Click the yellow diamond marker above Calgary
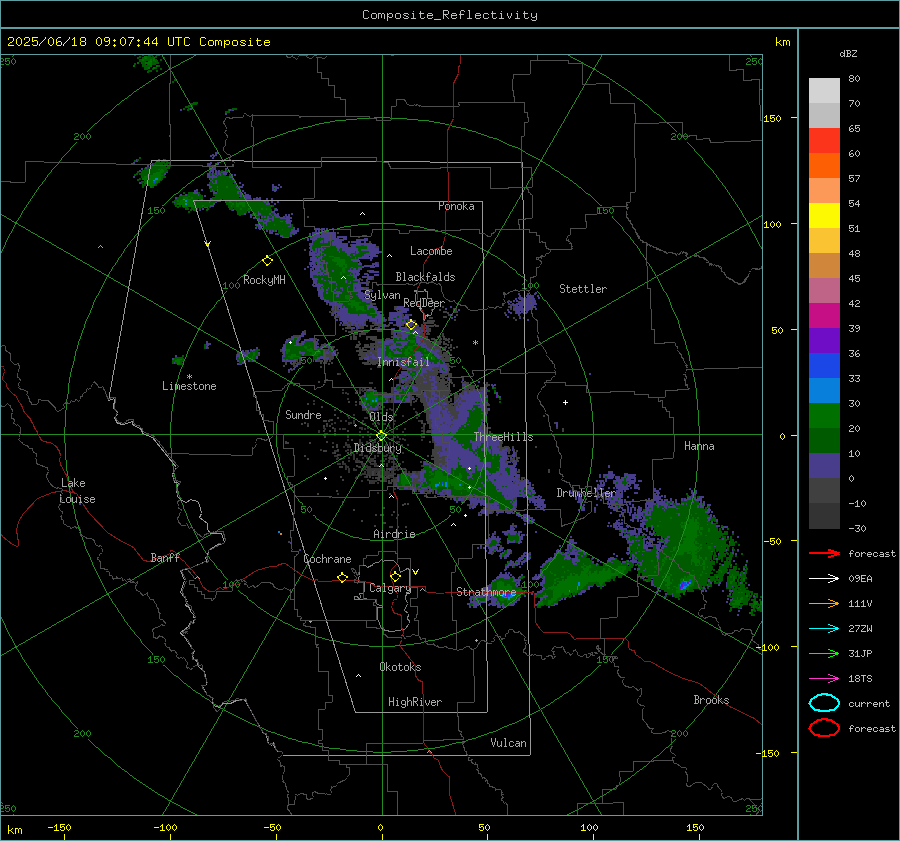Image resolution: width=900 pixels, height=841 pixels. click(x=395, y=576)
